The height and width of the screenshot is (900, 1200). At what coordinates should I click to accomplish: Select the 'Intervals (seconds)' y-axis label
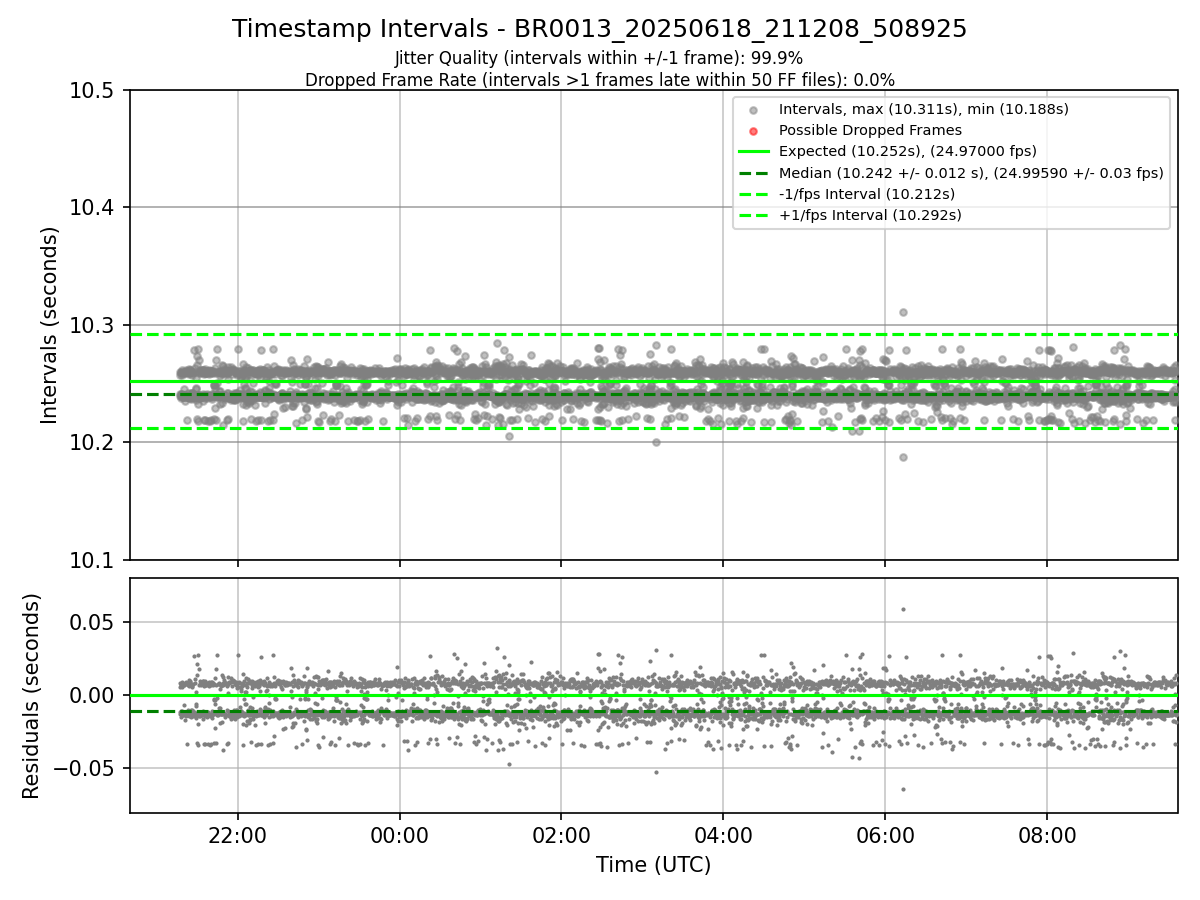[50, 325]
